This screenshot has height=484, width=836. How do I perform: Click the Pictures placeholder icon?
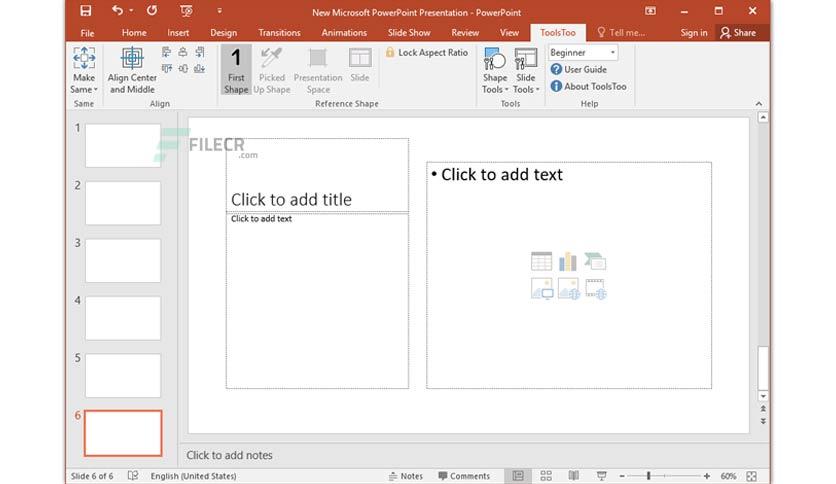(541, 288)
